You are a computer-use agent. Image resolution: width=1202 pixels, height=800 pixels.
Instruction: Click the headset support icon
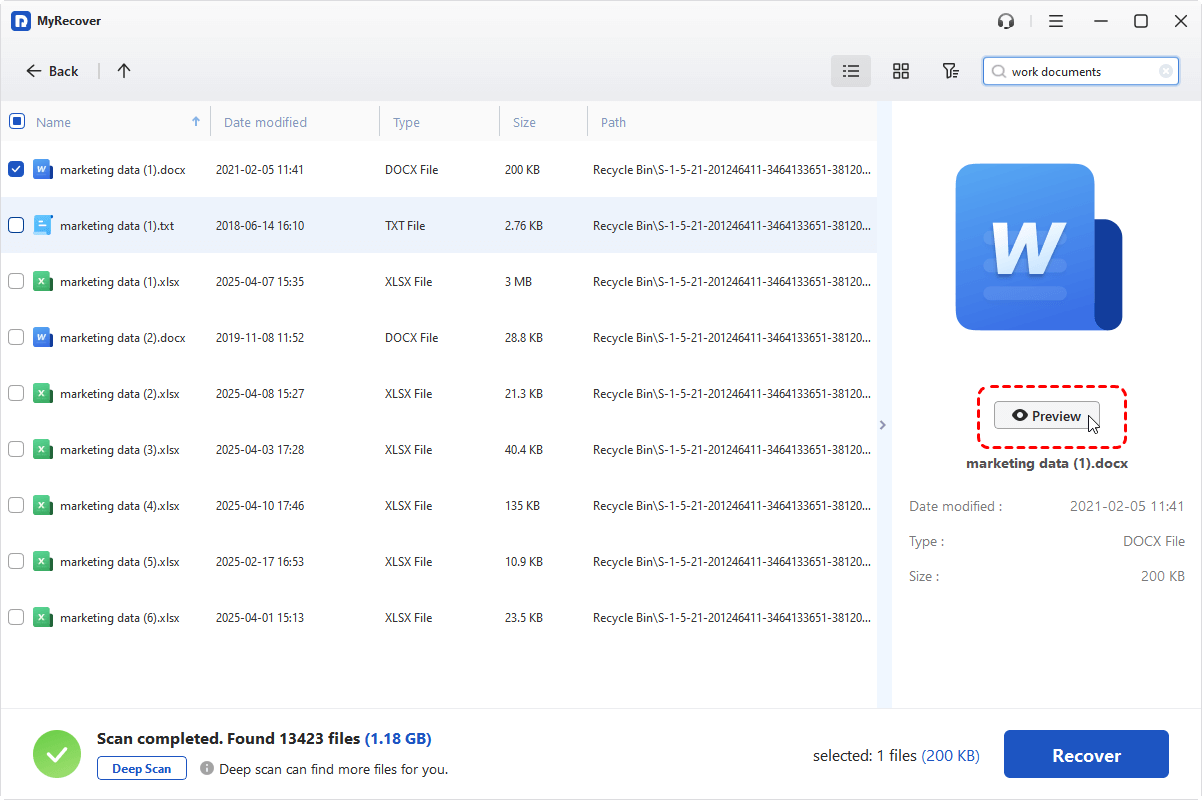click(1006, 21)
